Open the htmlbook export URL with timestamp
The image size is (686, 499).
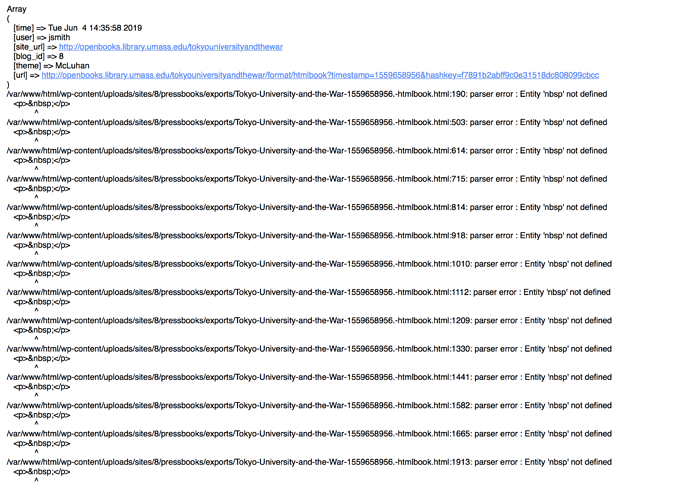pyautogui.click(x=320, y=75)
